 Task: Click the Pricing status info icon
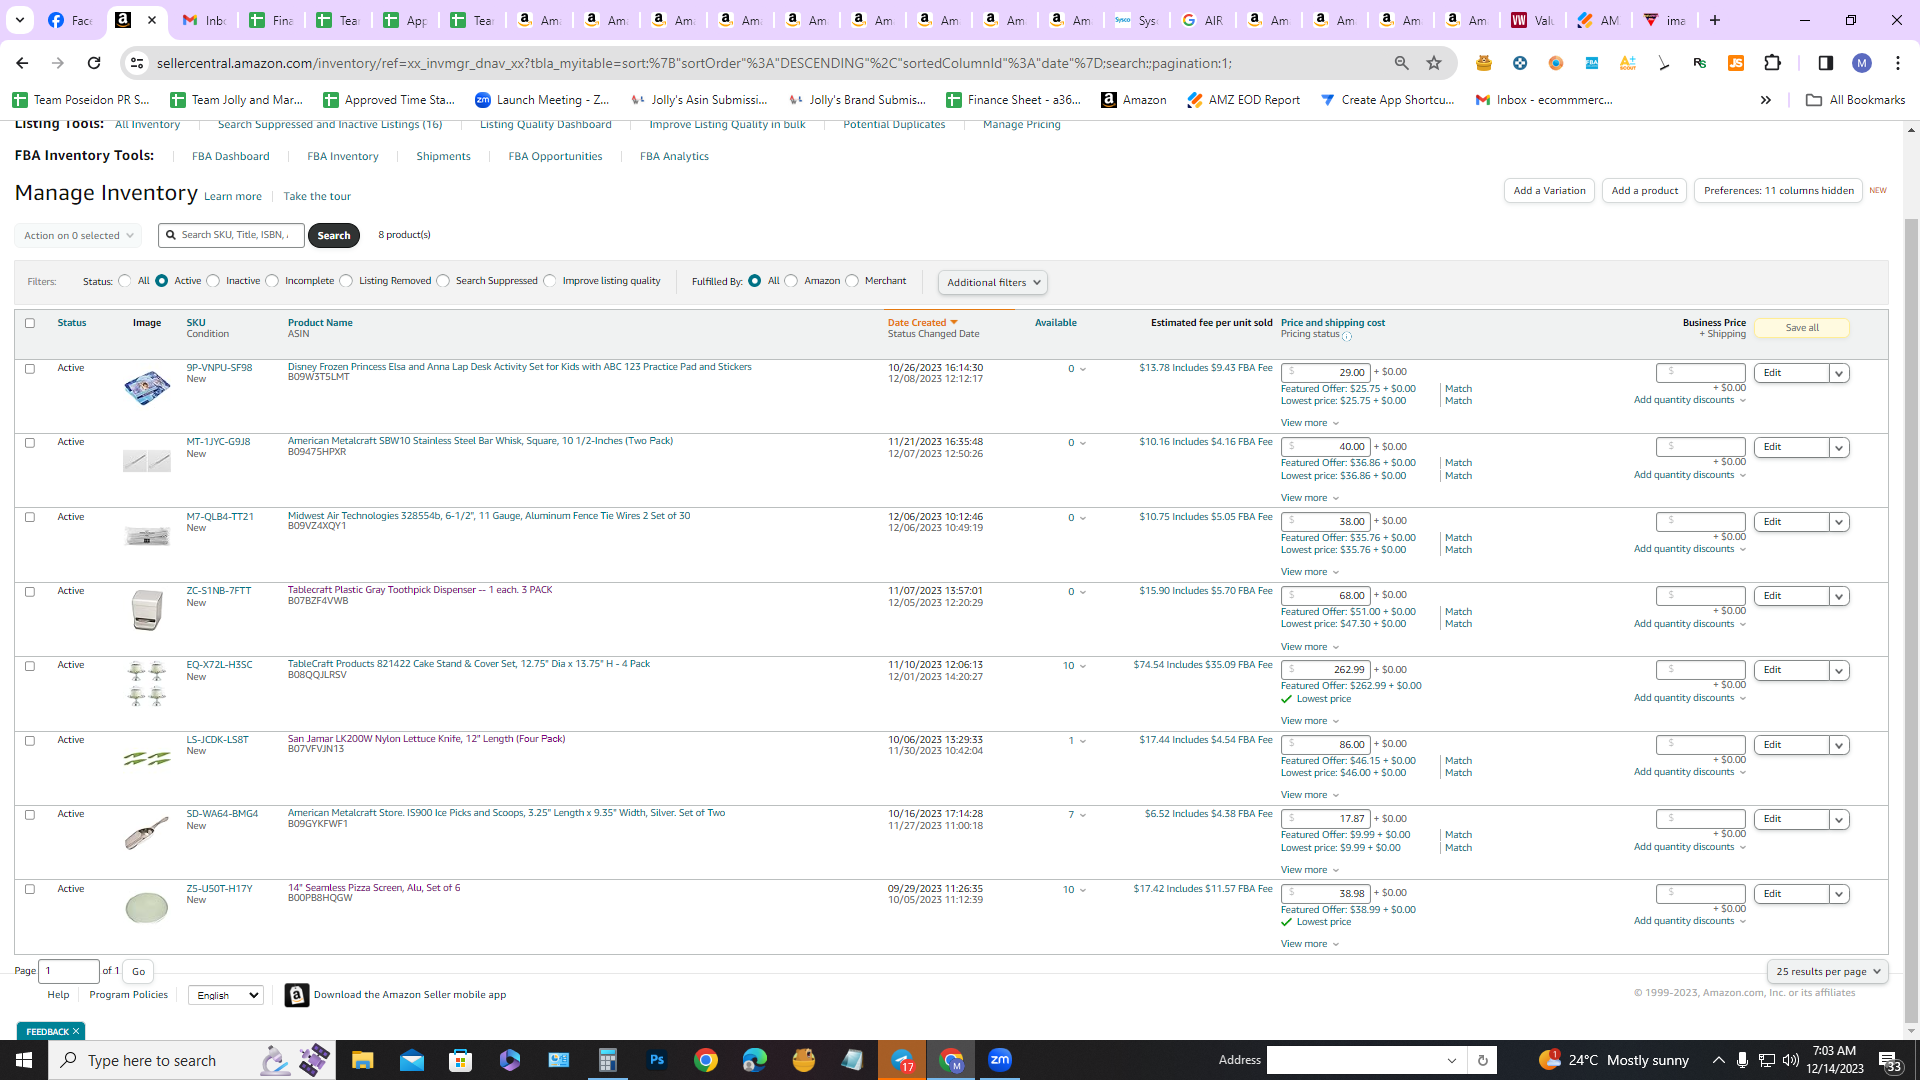point(1347,336)
